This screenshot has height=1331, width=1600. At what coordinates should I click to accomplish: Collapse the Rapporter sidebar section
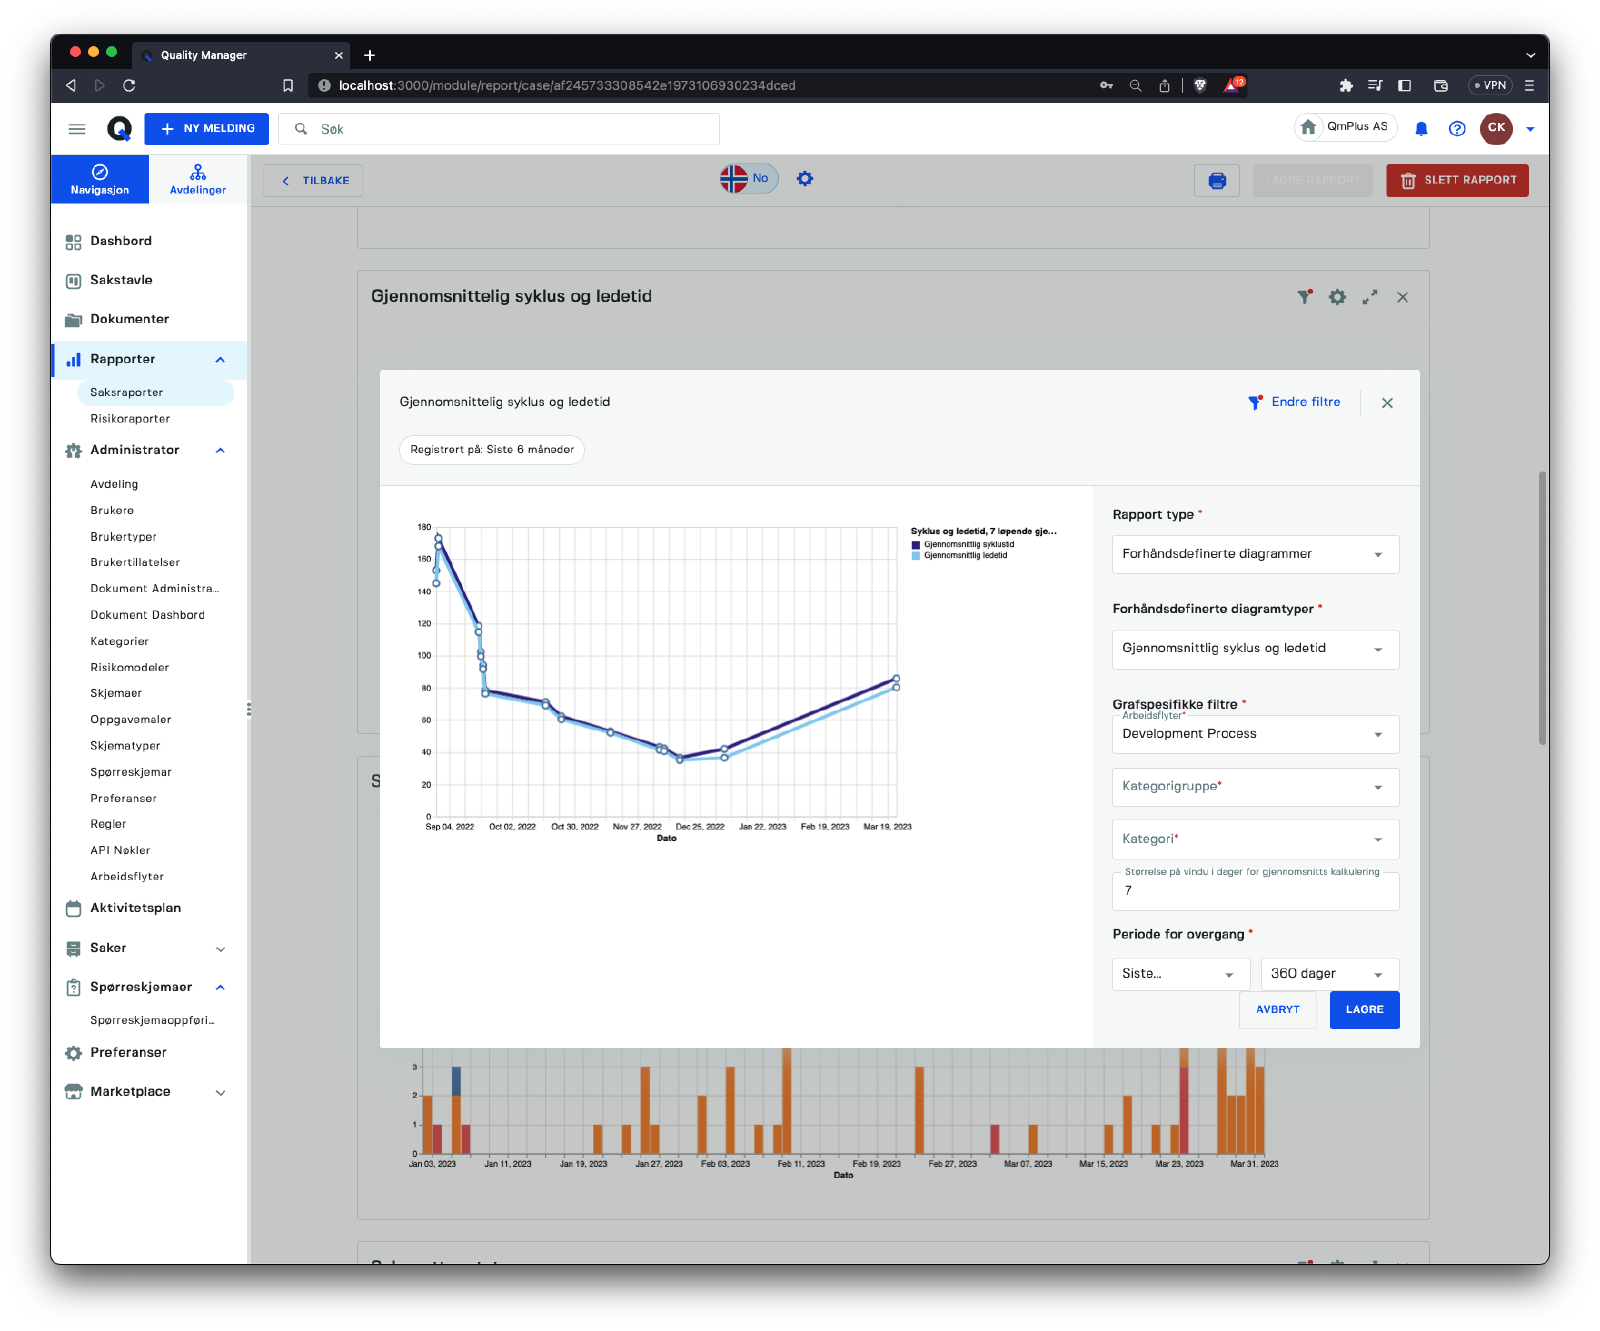(220, 360)
